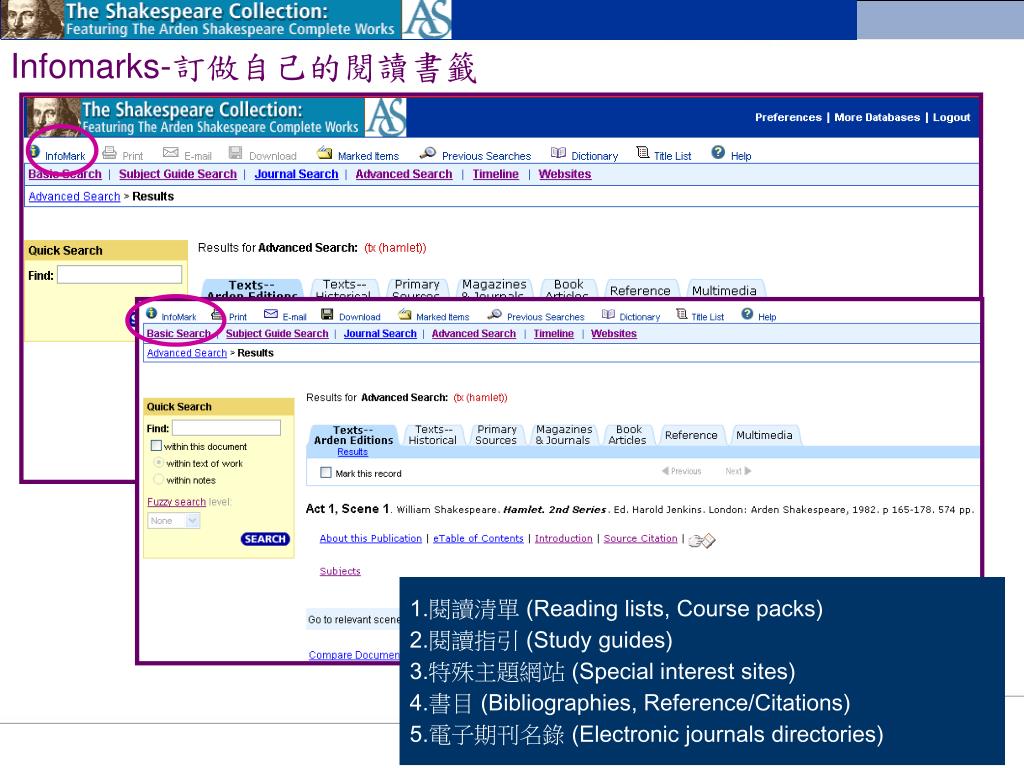Viewport: 1024px width, 768px height.
Task: Open Advanced Search nav link in back window
Action: (404, 174)
